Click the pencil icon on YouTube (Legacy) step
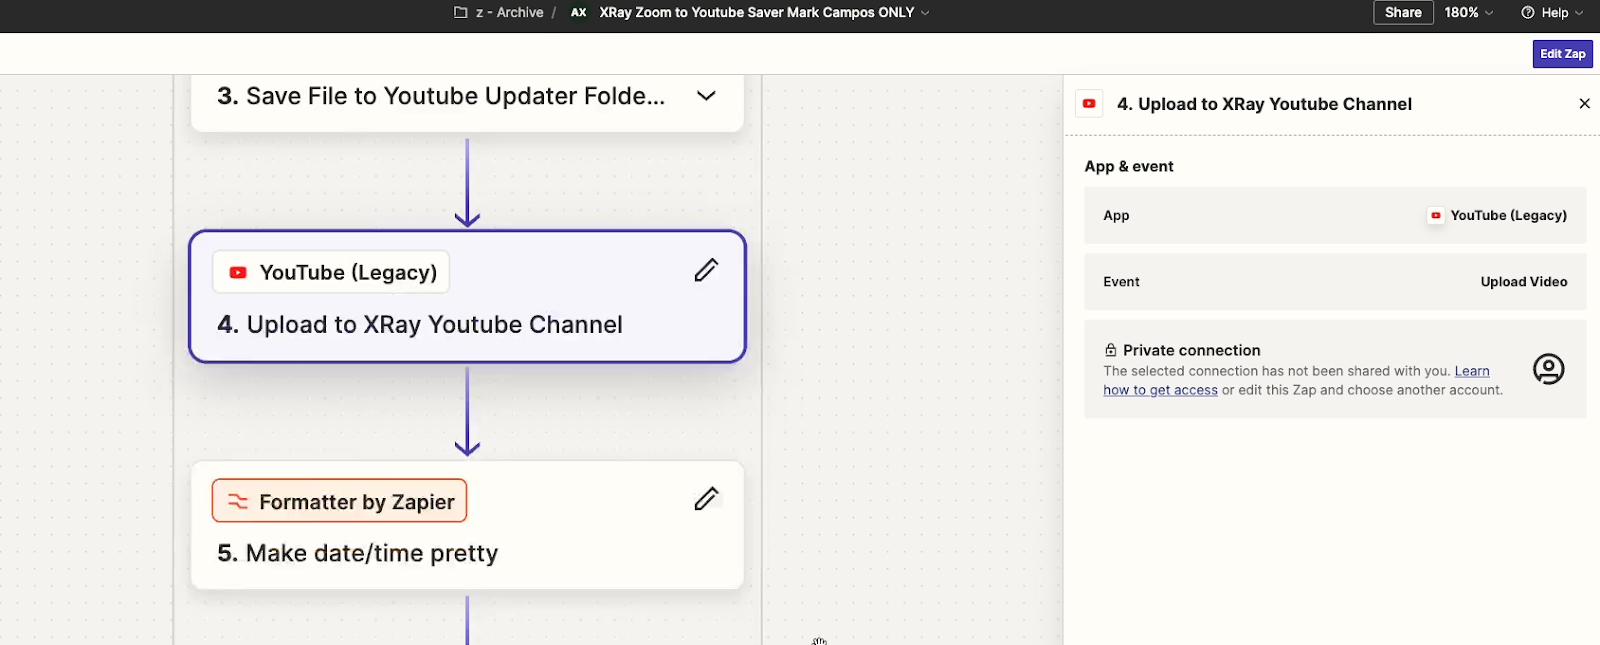 [x=706, y=270]
